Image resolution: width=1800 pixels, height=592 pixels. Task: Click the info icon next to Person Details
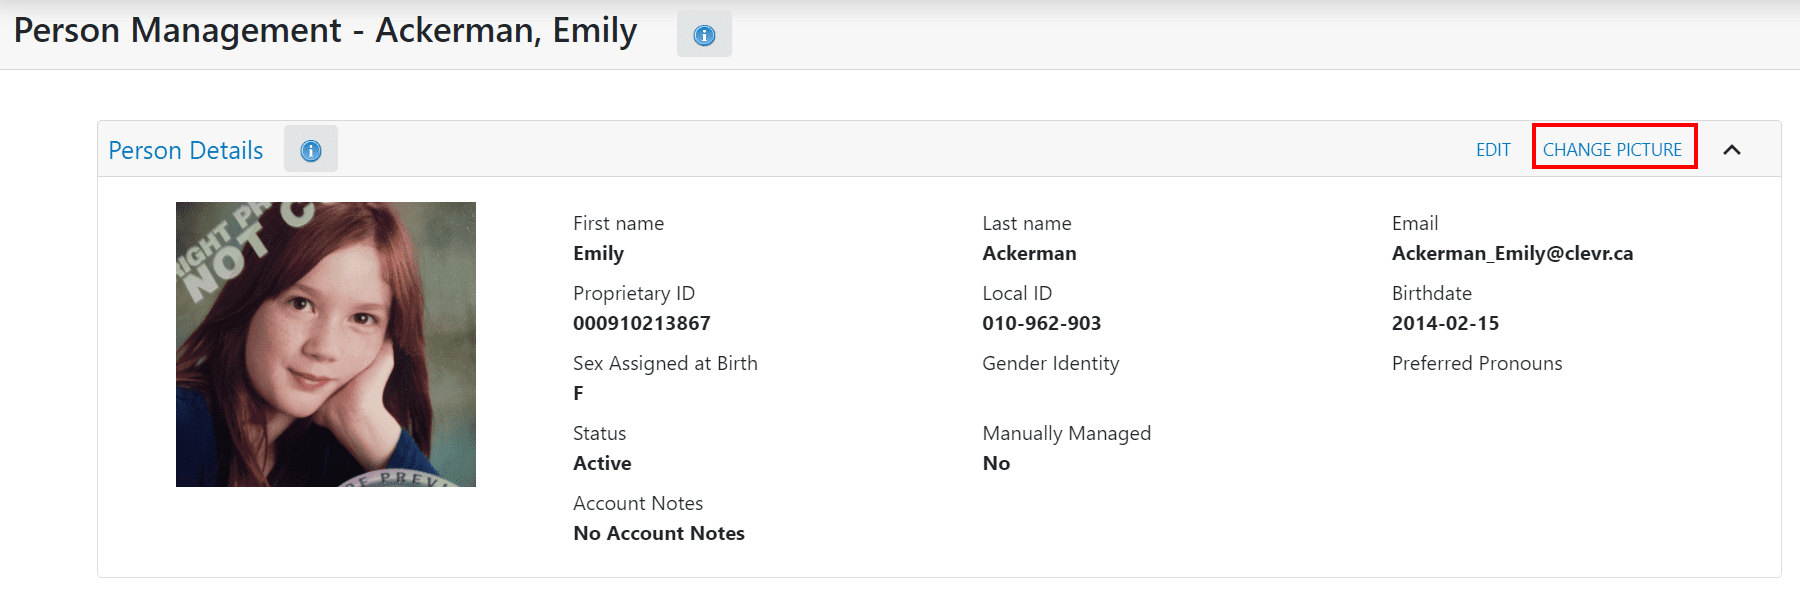tap(311, 150)
